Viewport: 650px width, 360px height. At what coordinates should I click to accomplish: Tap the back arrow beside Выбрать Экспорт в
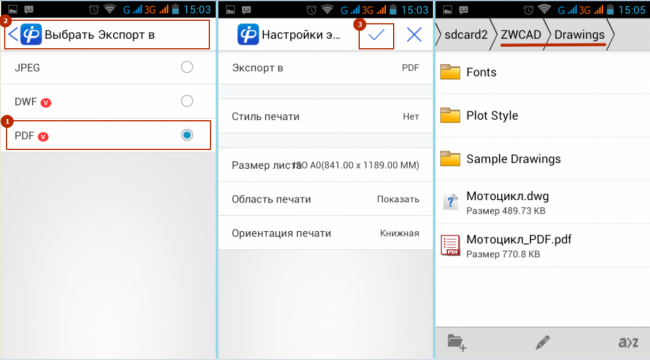click(x=13, y=34)
